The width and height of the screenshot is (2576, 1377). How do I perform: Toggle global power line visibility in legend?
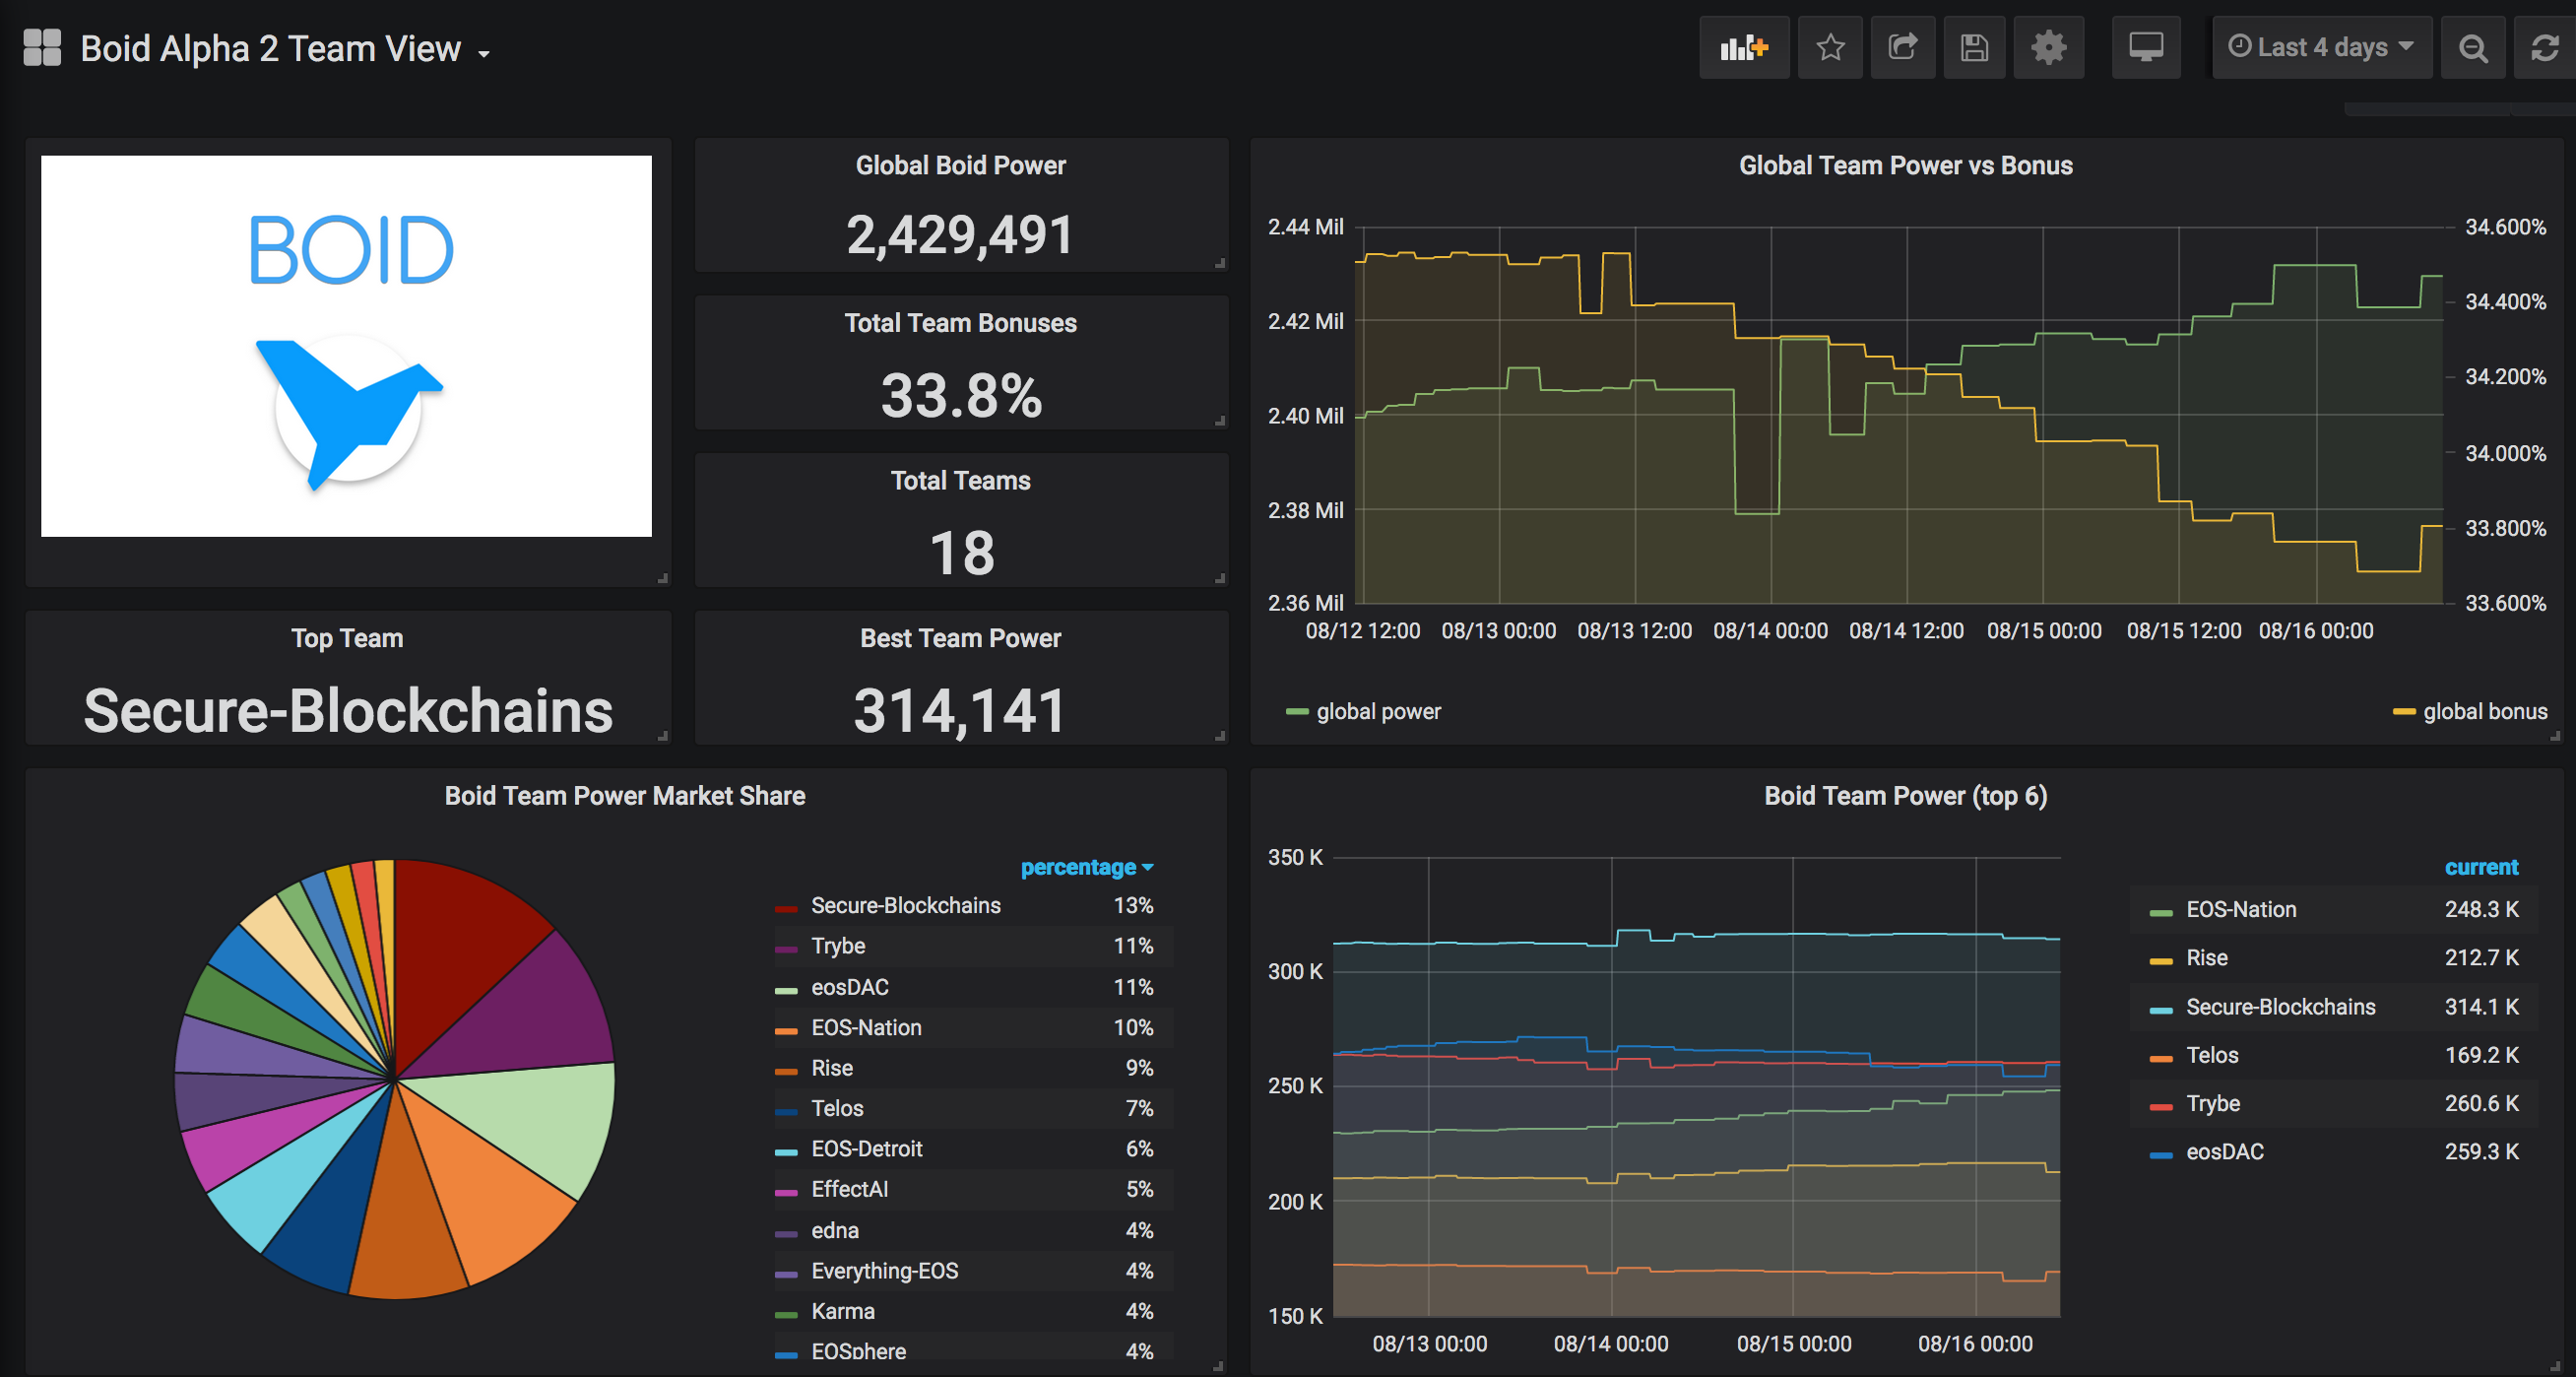[1363, 712]
